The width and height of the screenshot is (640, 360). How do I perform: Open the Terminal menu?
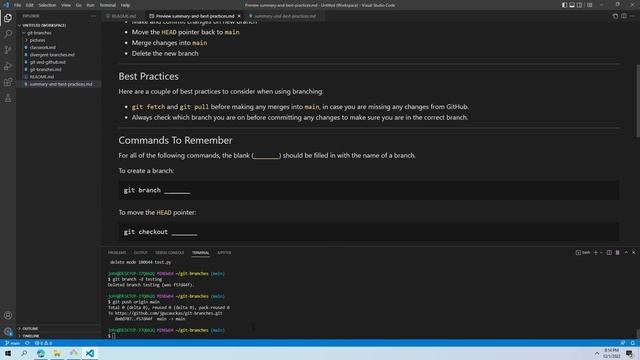(107, 5)
